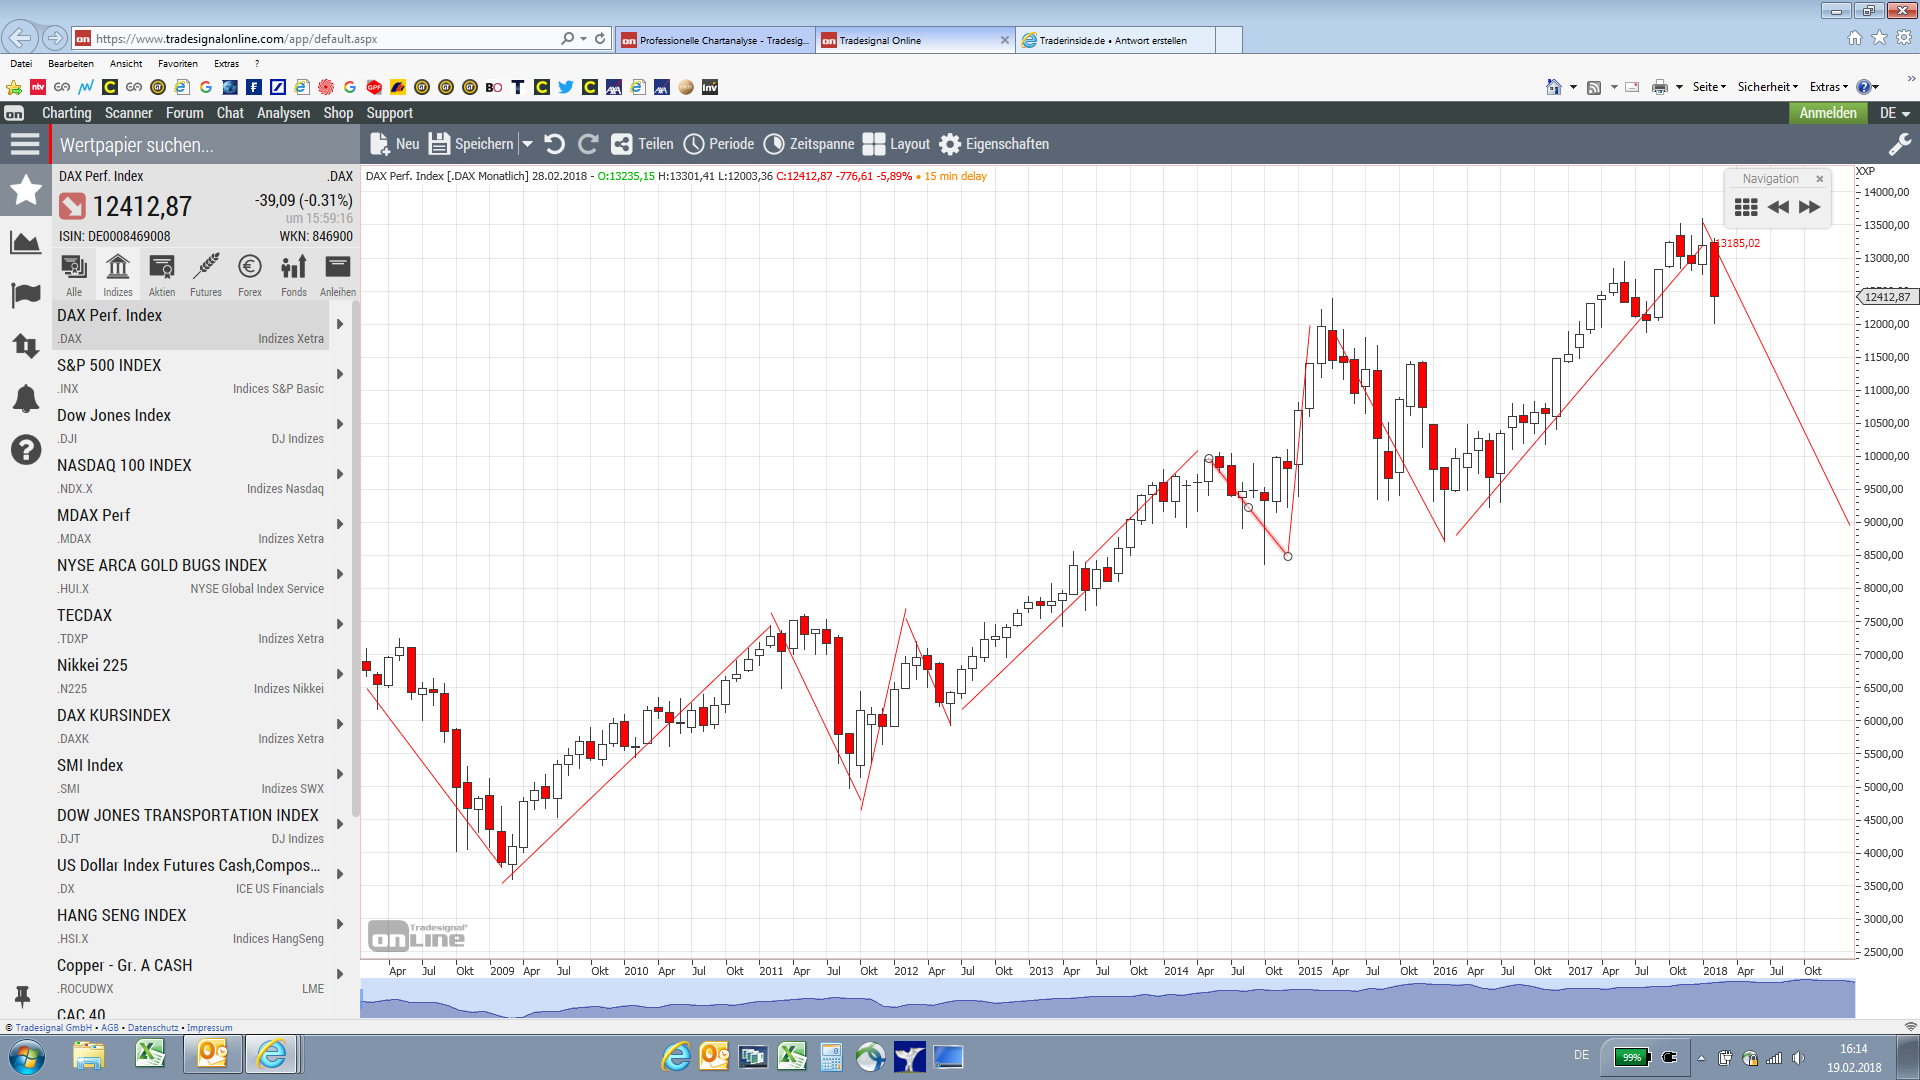Click the pin icon in sidebar
This screenshot has height=1080, width=1920.
coord(22,996)
